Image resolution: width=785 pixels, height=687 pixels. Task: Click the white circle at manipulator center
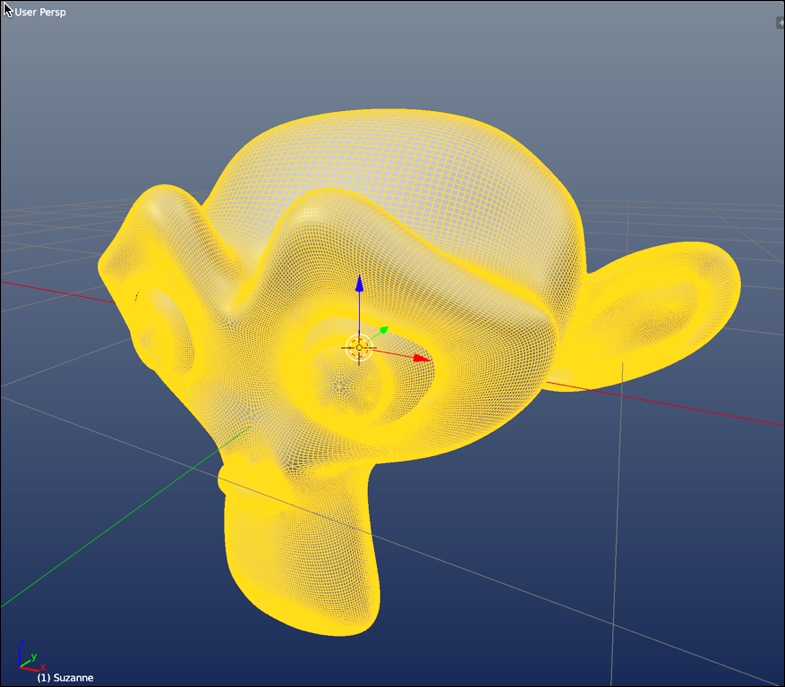click(x=359, y=348)
